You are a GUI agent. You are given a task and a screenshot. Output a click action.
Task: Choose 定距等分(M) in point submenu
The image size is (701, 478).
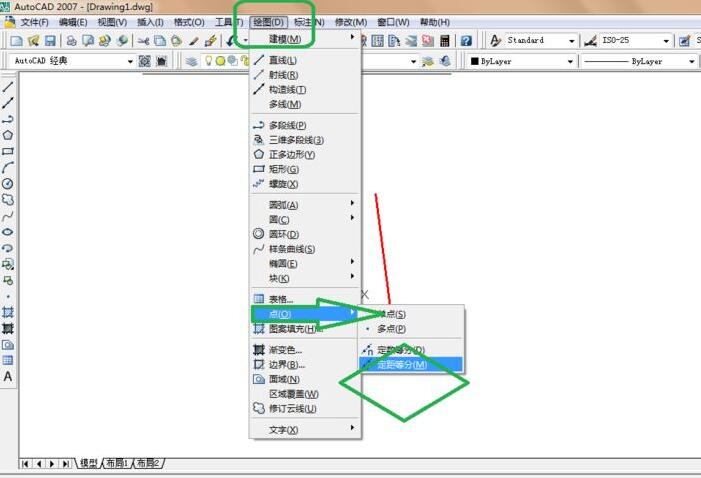point(411,364)
